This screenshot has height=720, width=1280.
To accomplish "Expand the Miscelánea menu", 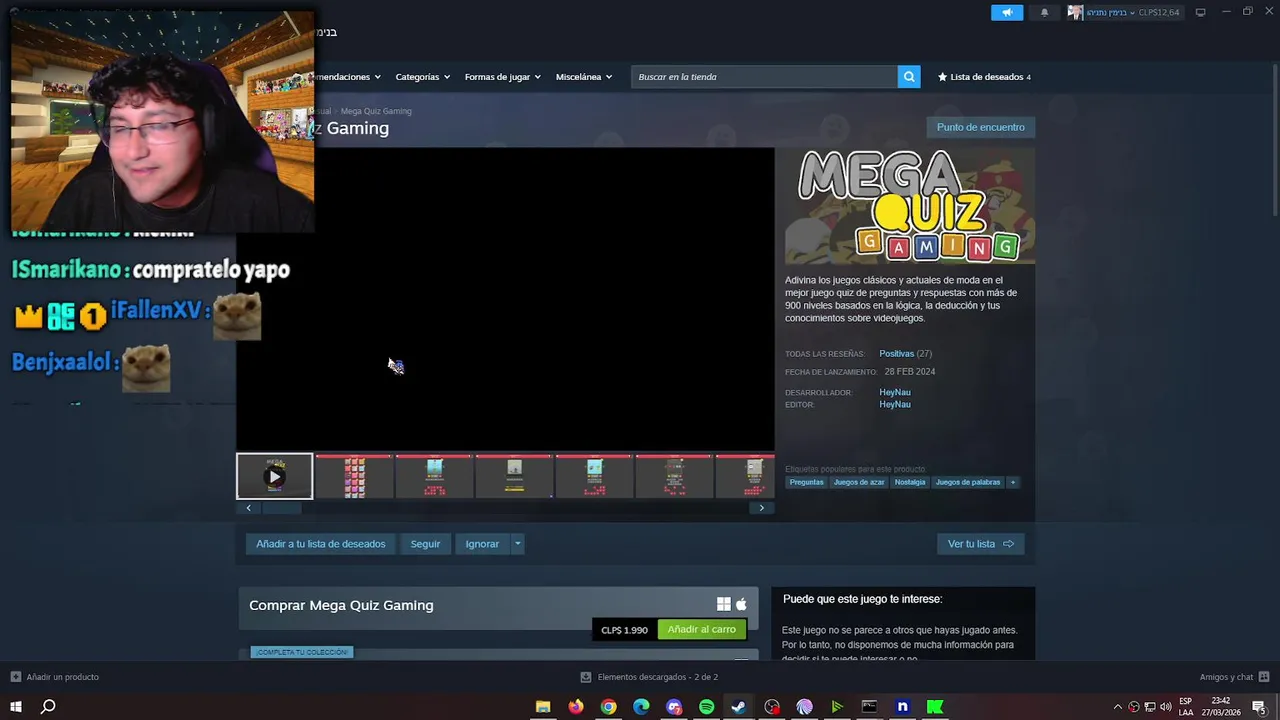I will coord(583,77).
